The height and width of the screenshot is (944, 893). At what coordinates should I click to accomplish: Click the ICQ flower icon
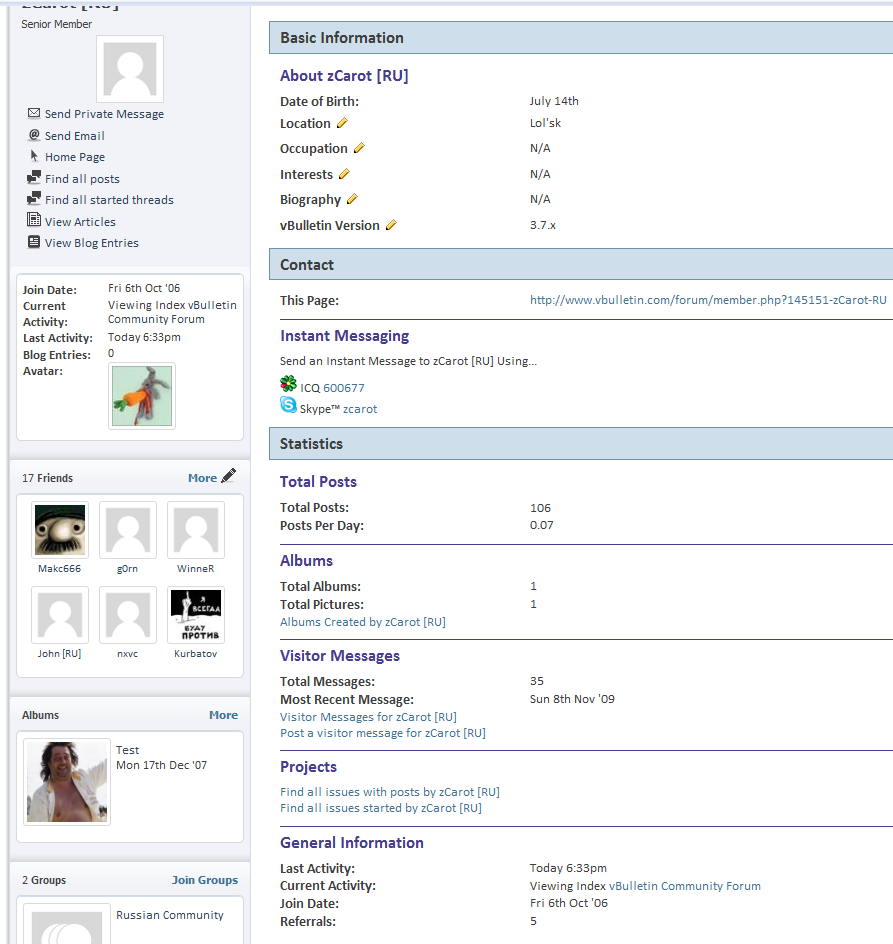pos(288,384)
